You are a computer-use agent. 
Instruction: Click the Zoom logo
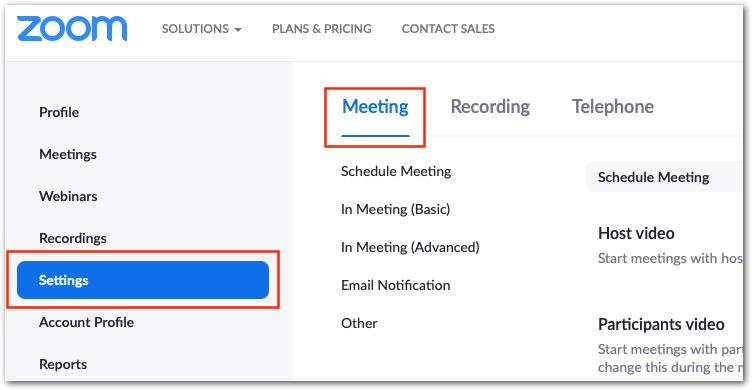point(72,29)
